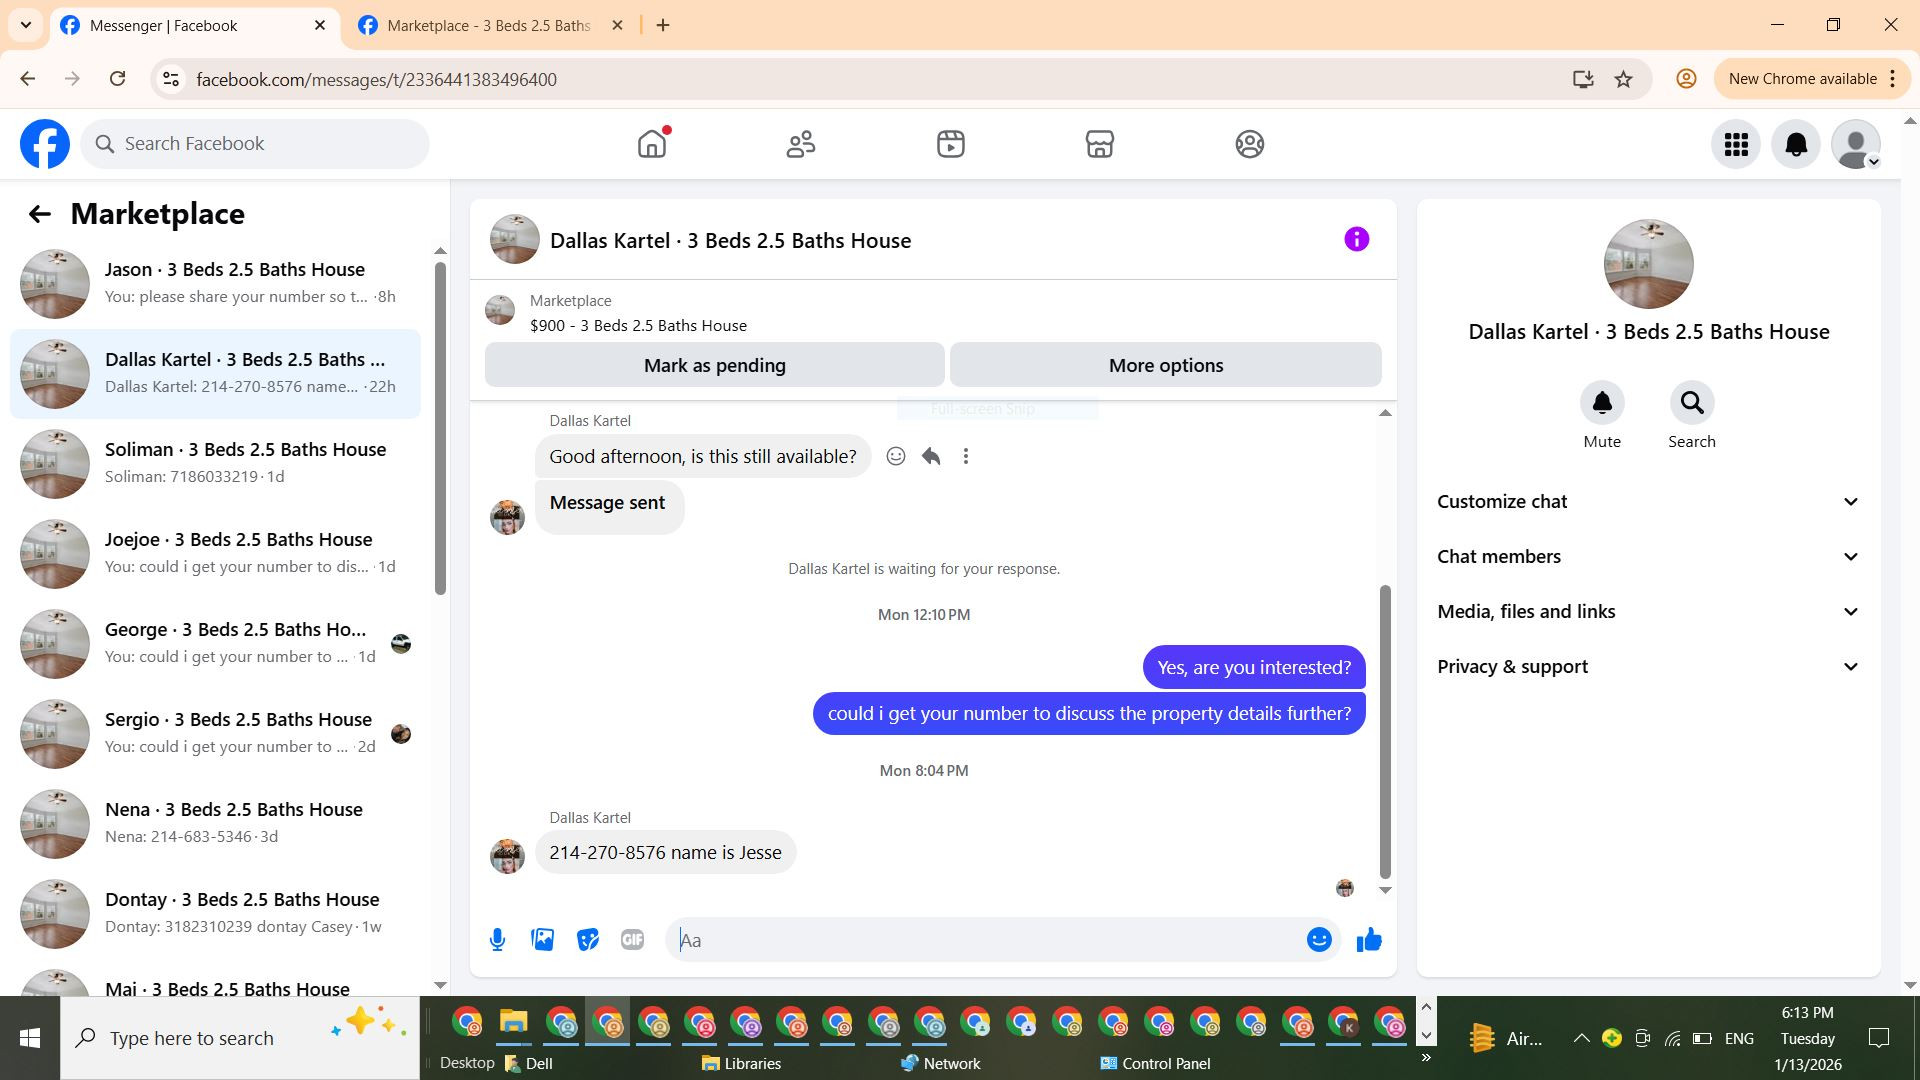Open Facebook Marketplace from the top navigation
Image resolution: width=1920 pixels, height=1080 pixels.
coord(1099,144)
